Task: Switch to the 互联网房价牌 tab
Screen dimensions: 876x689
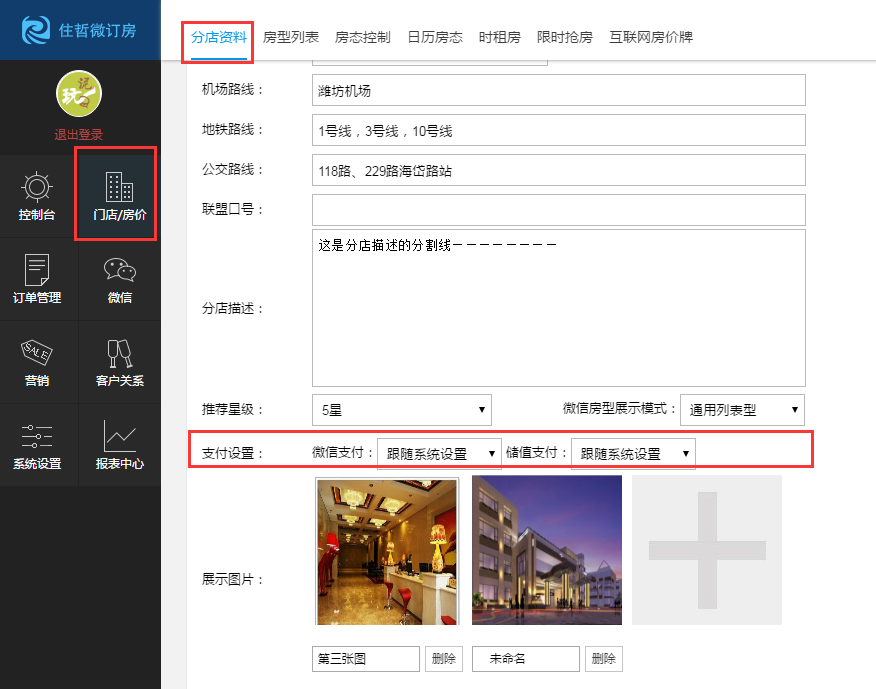Action: (651, 37)
